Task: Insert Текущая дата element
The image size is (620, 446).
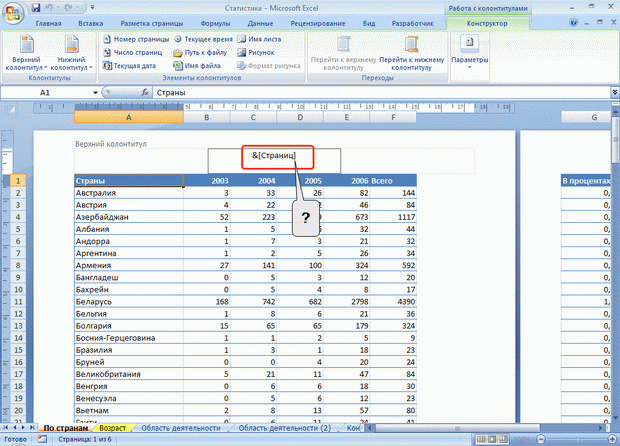Action: coord(129,66)
